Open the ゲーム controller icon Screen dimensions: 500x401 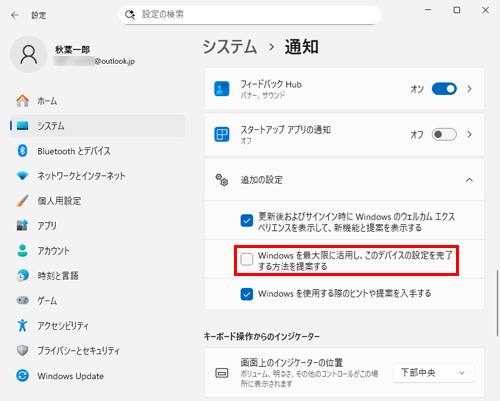(22, 300)
